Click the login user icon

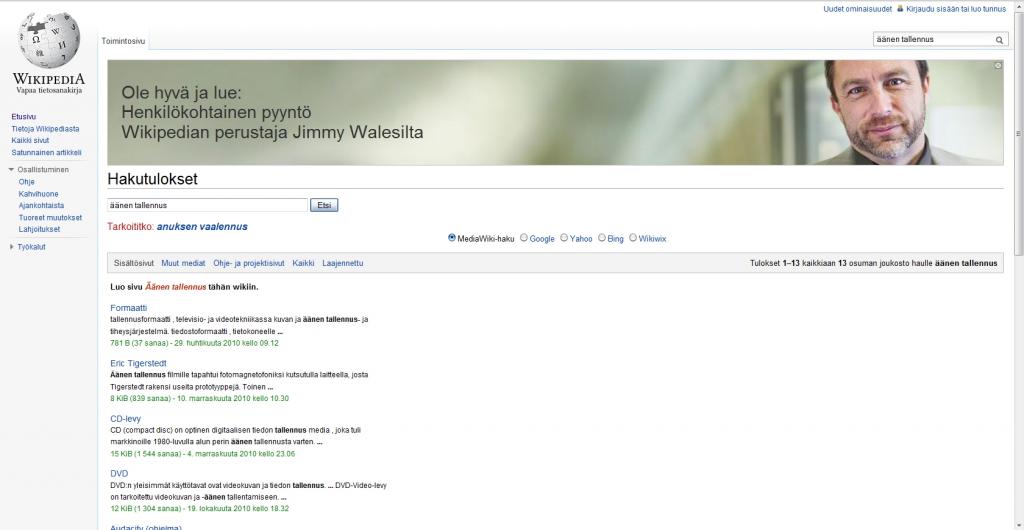point(900,9)
